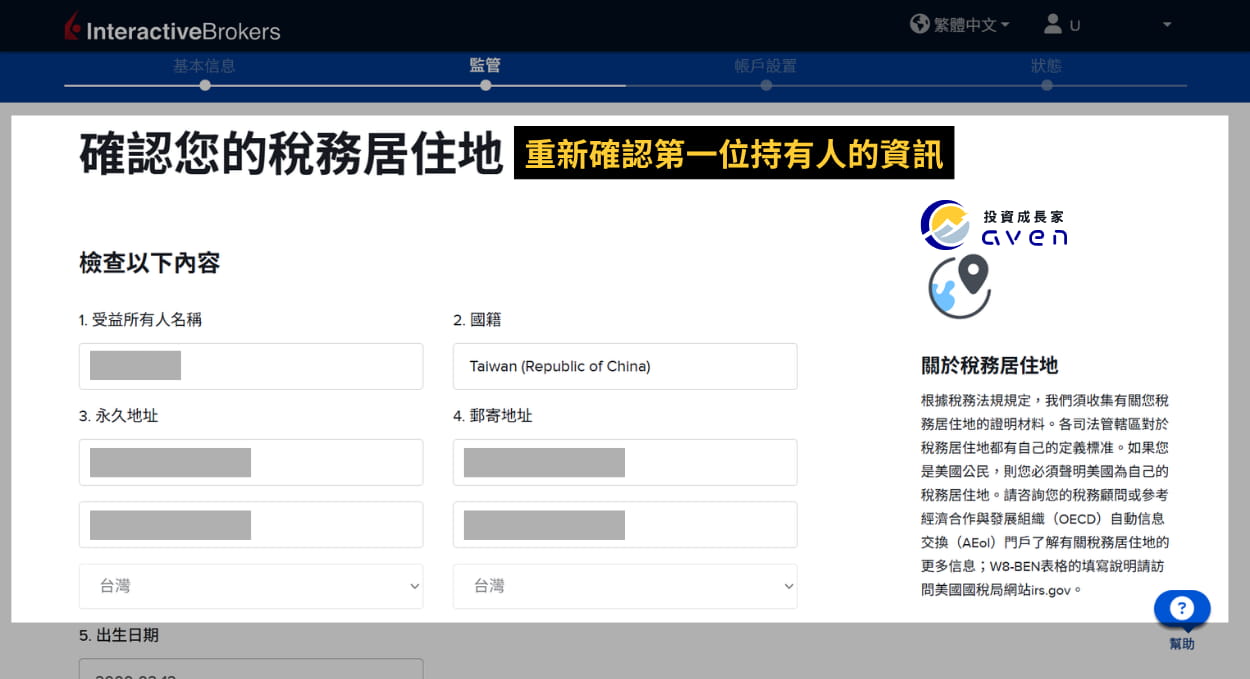Viewport: 1250px width, 679px height.
Task: Click the 確認您的稅務居住地 page title
Action: [291, 154]
